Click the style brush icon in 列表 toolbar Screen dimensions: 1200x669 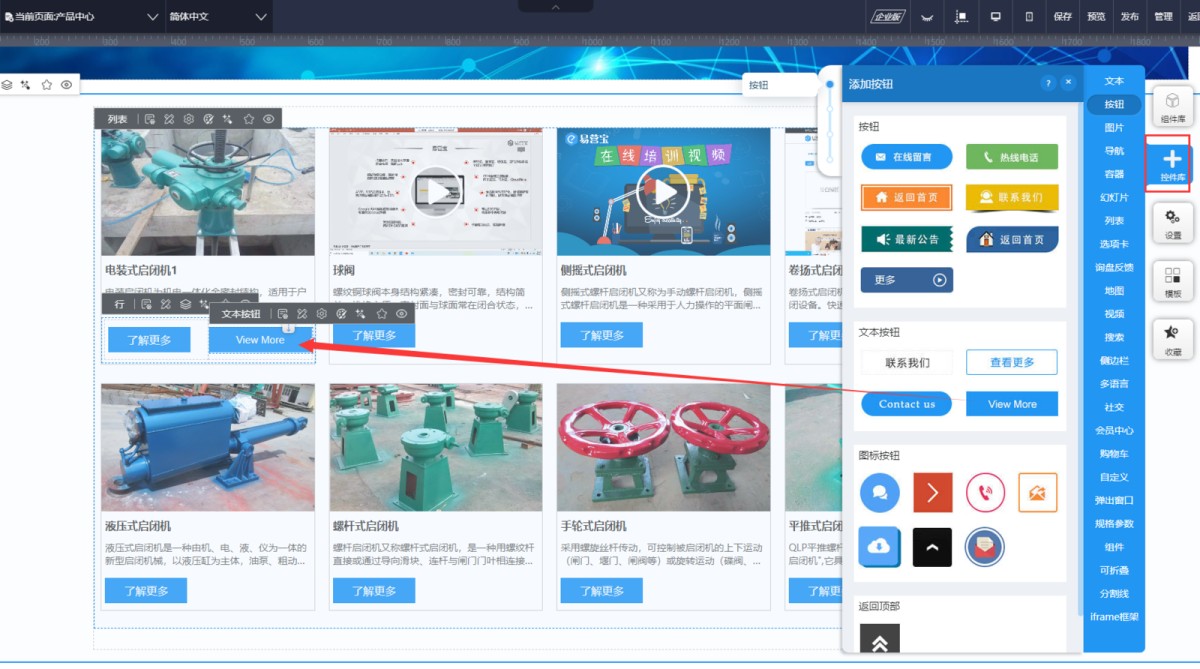[x=169, y=119]
